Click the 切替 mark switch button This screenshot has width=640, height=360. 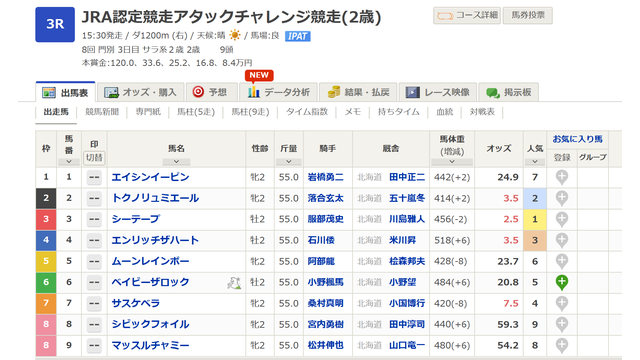(94, 158)
